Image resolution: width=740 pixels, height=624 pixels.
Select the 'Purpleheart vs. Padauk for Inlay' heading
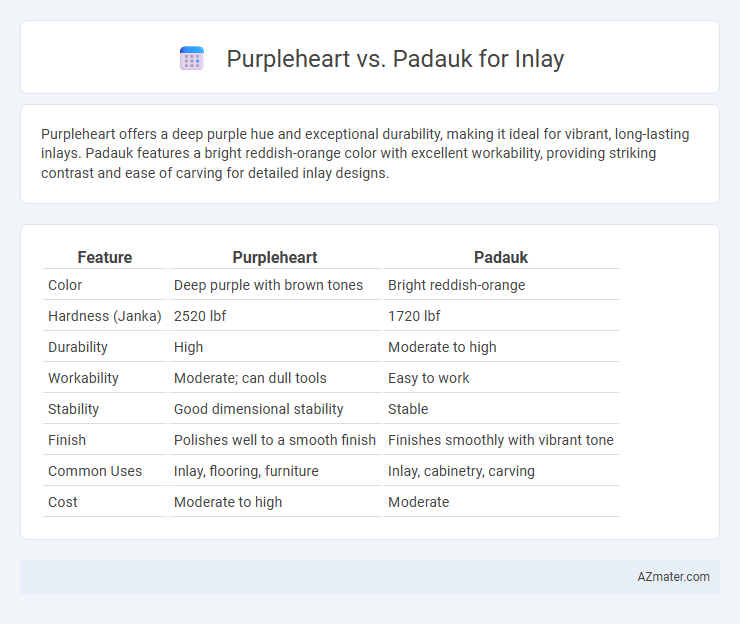pos(395,59)
